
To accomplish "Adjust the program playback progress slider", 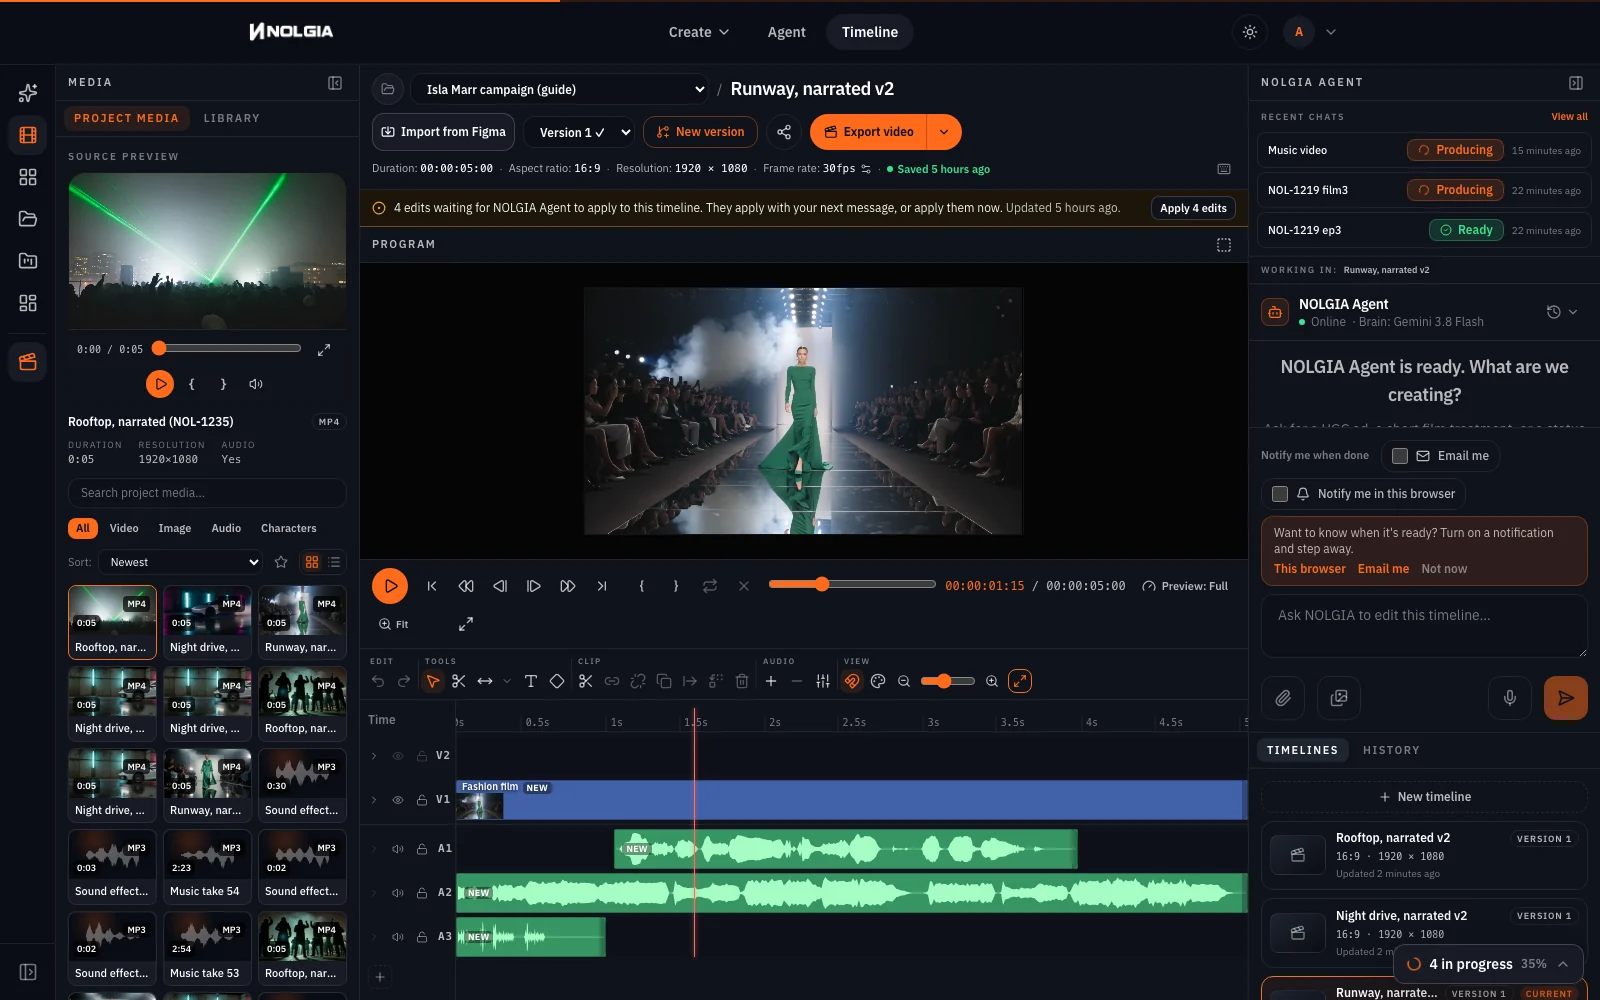I will tap(852, 584).
